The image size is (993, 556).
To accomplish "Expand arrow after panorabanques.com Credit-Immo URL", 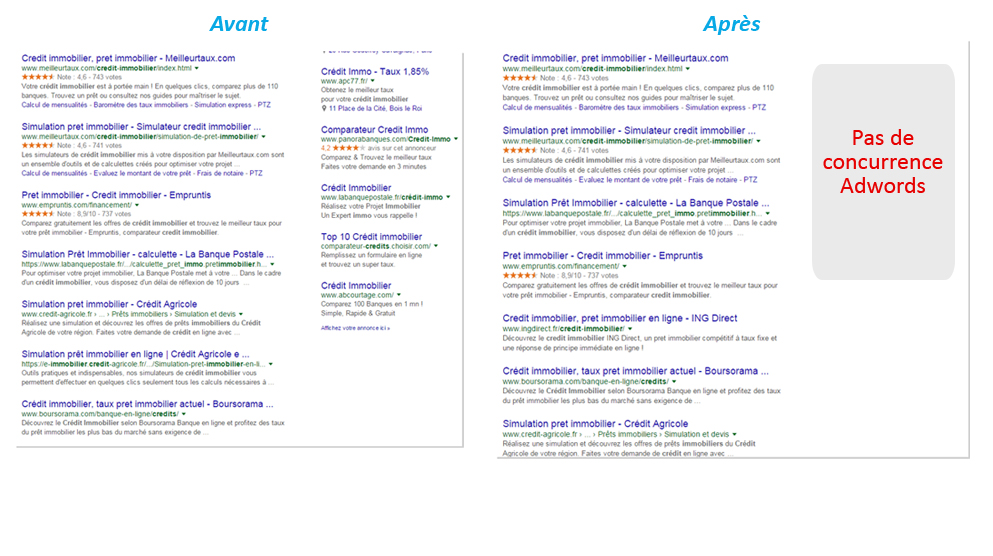I will (x=455, y=139).
